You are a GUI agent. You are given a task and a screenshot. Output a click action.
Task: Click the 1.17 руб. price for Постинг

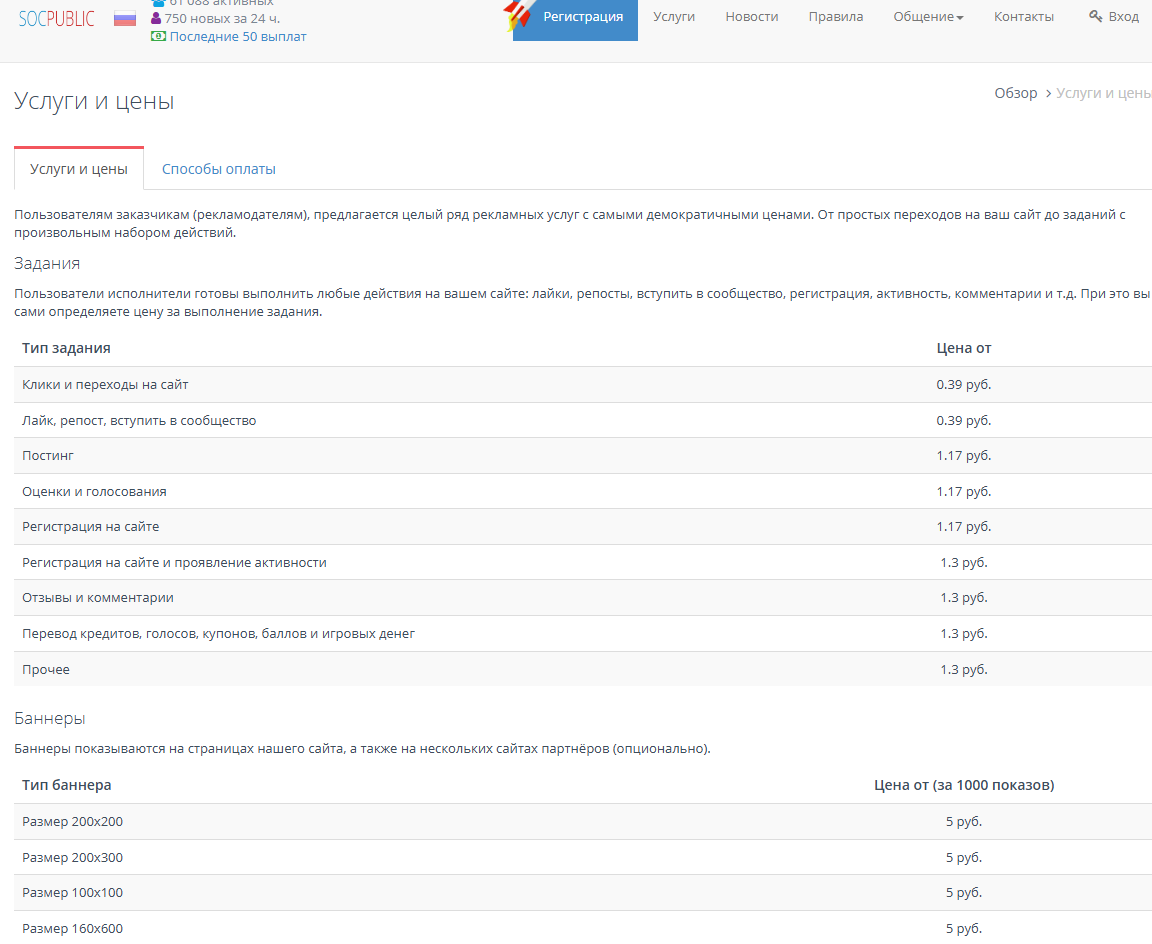click(x=963, y=455)
